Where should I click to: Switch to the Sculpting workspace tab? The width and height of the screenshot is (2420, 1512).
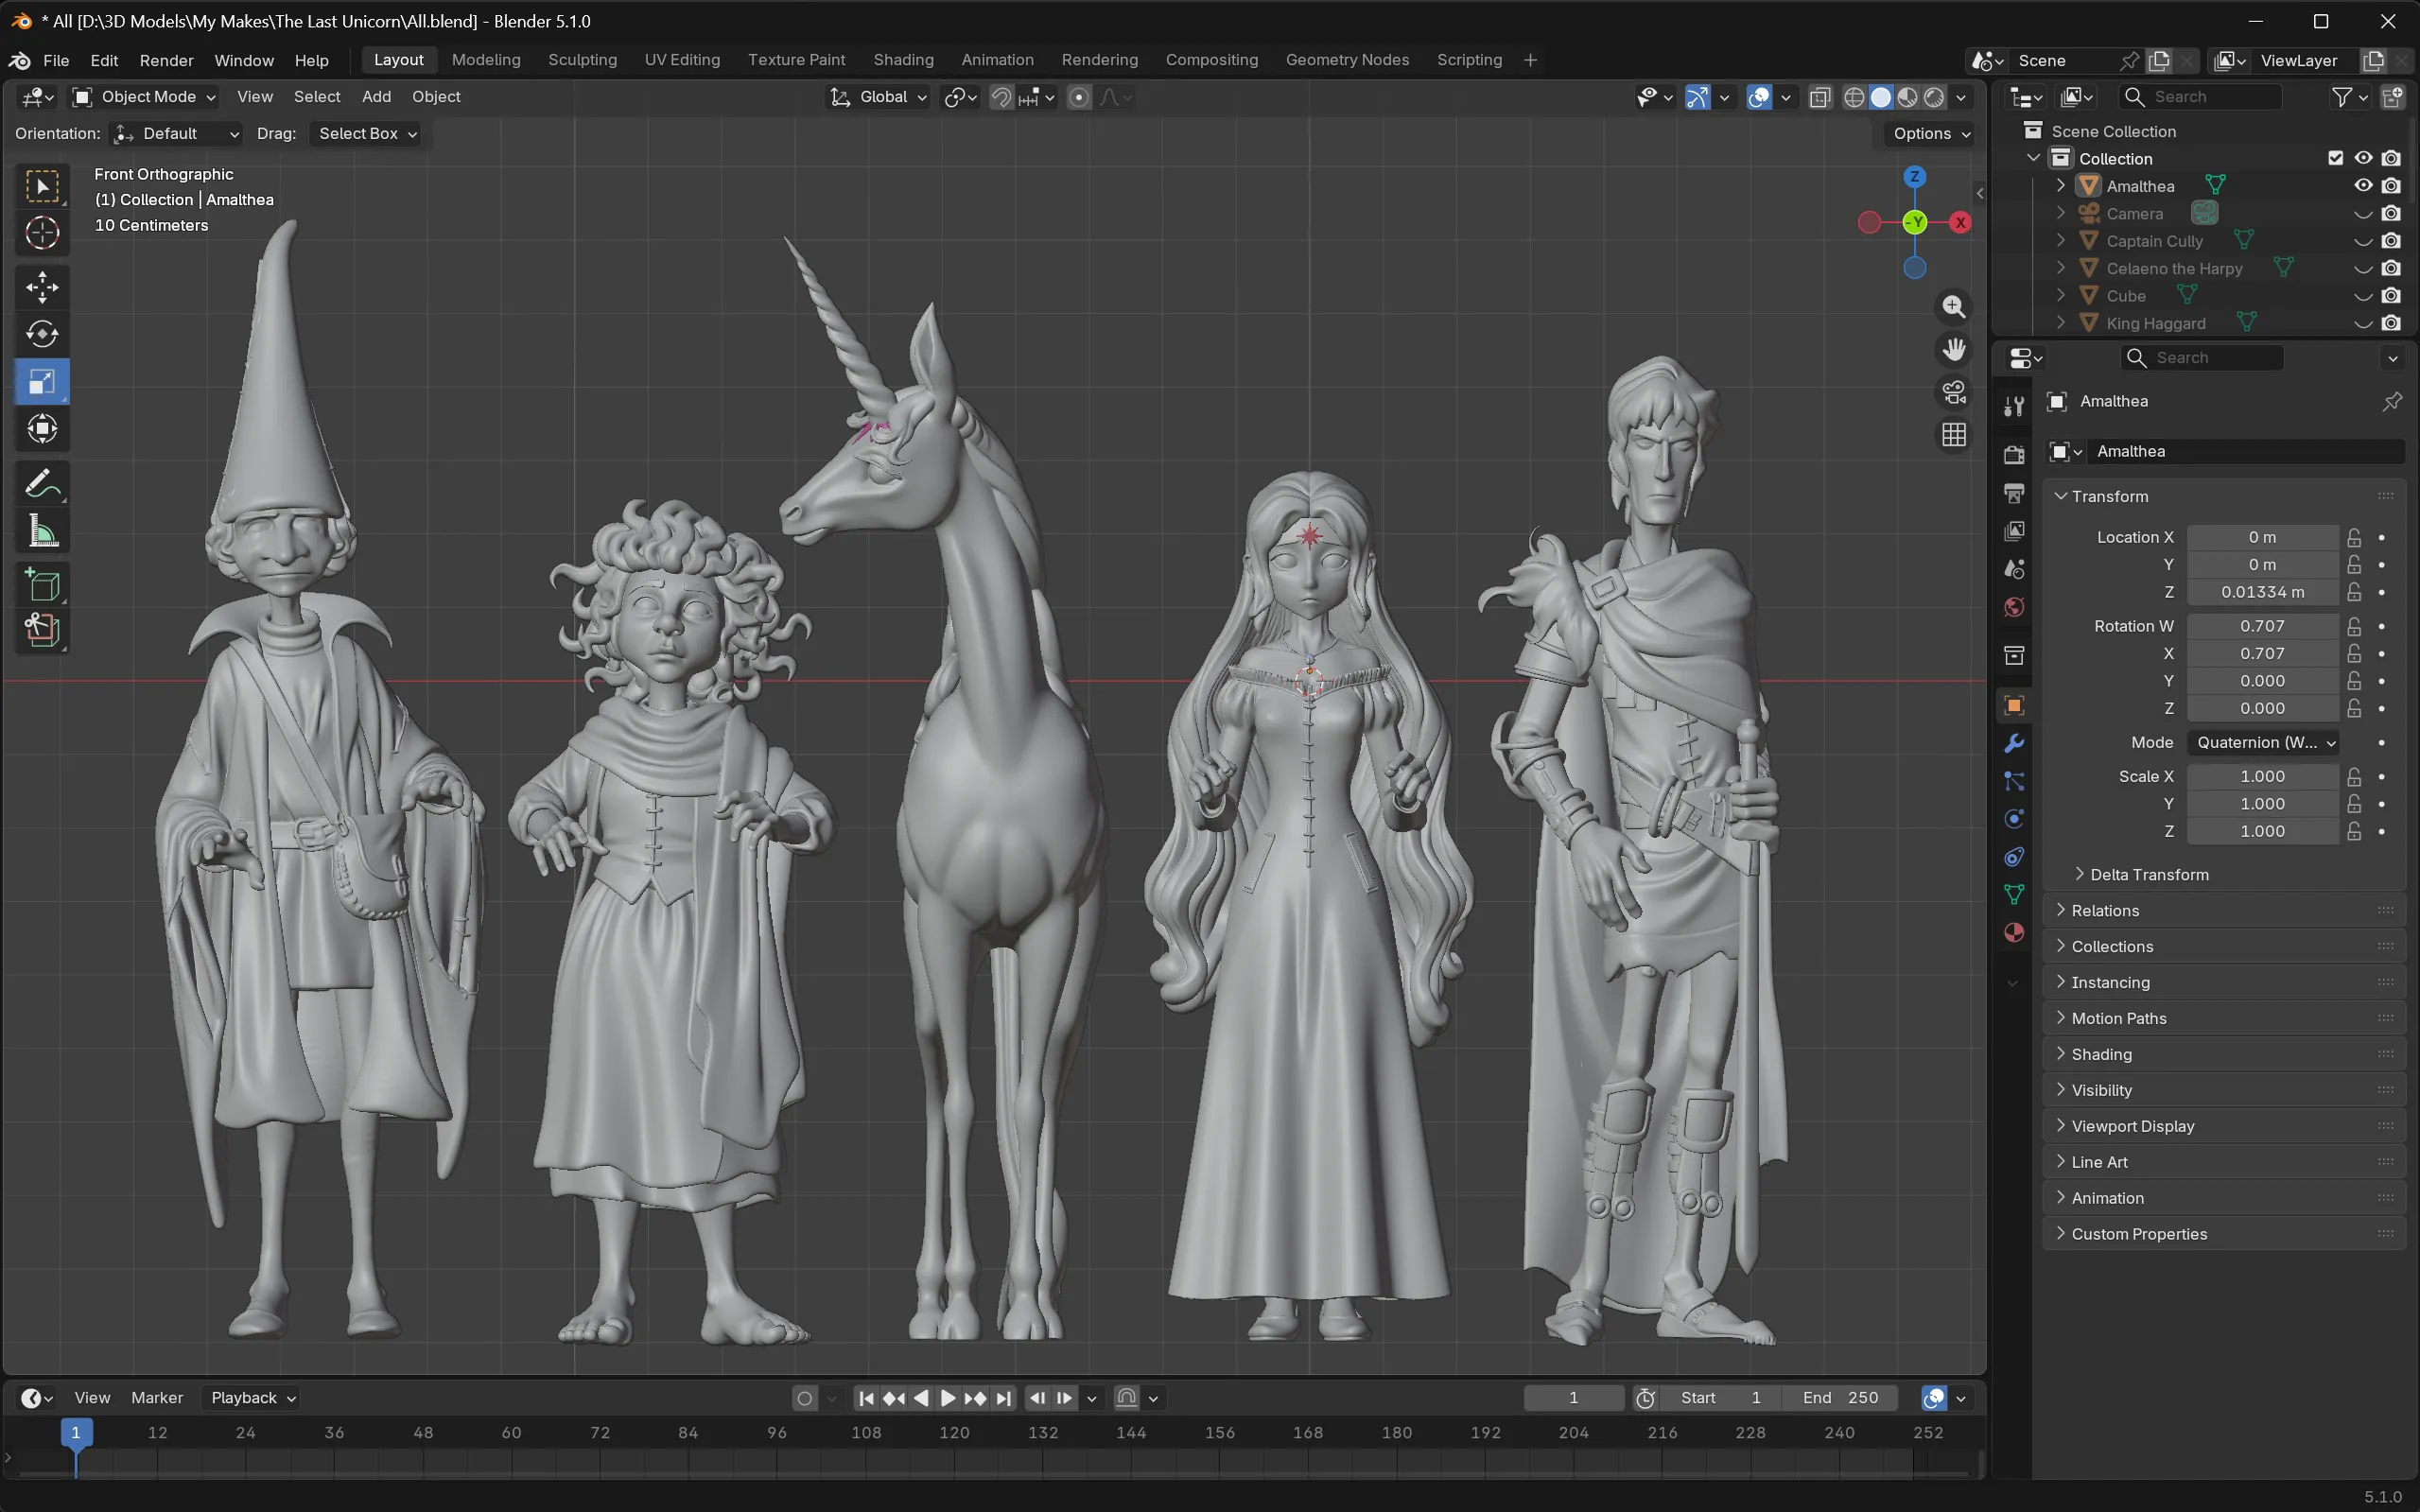coord(582,60)
